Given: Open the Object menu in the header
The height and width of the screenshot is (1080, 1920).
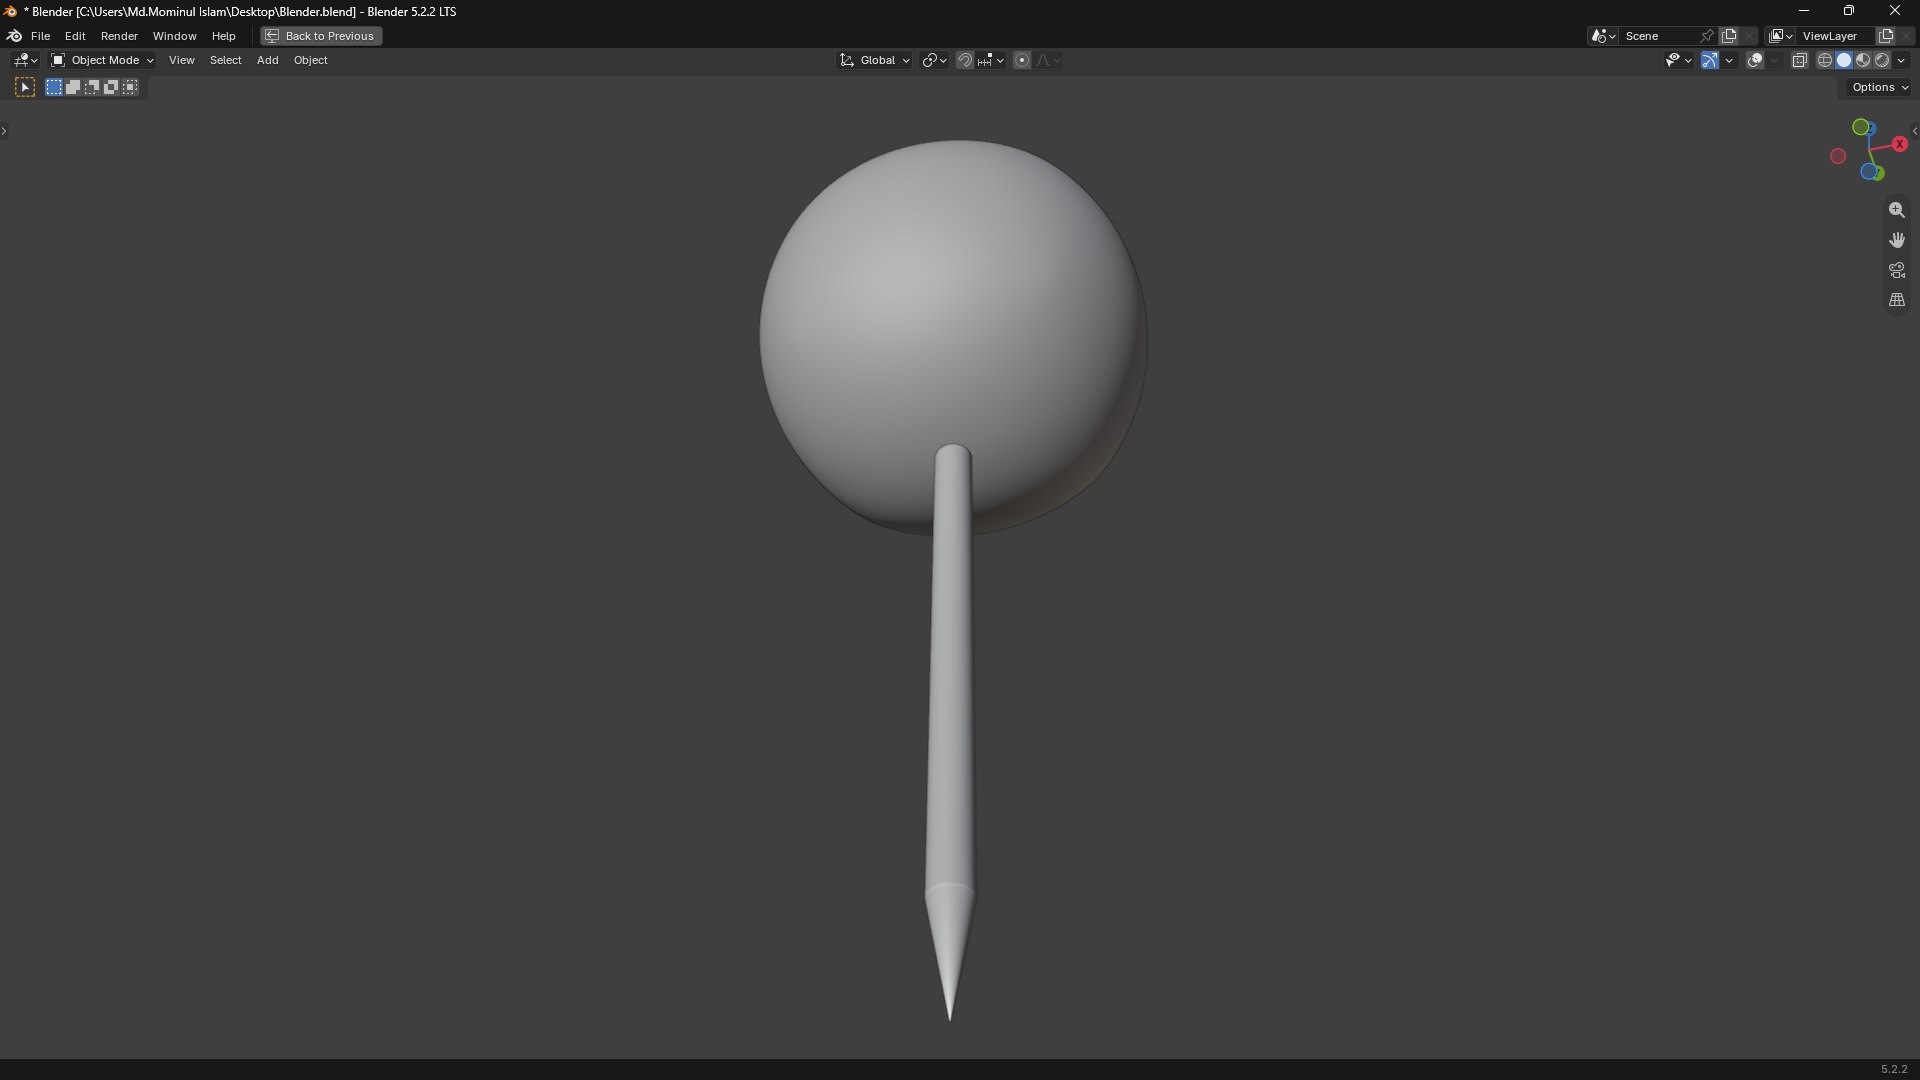Looking at the screenshot, I should pos(310,60).
